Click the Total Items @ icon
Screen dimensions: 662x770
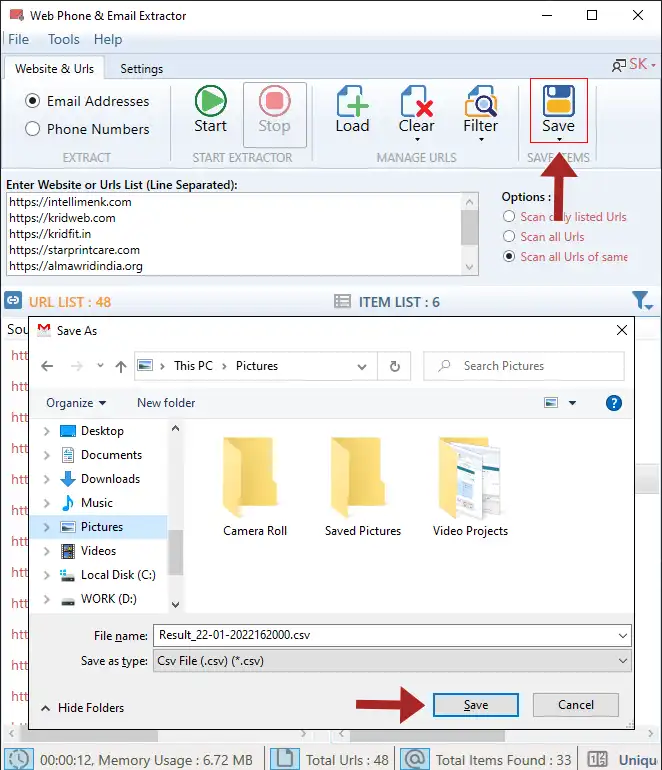(415, 759)
